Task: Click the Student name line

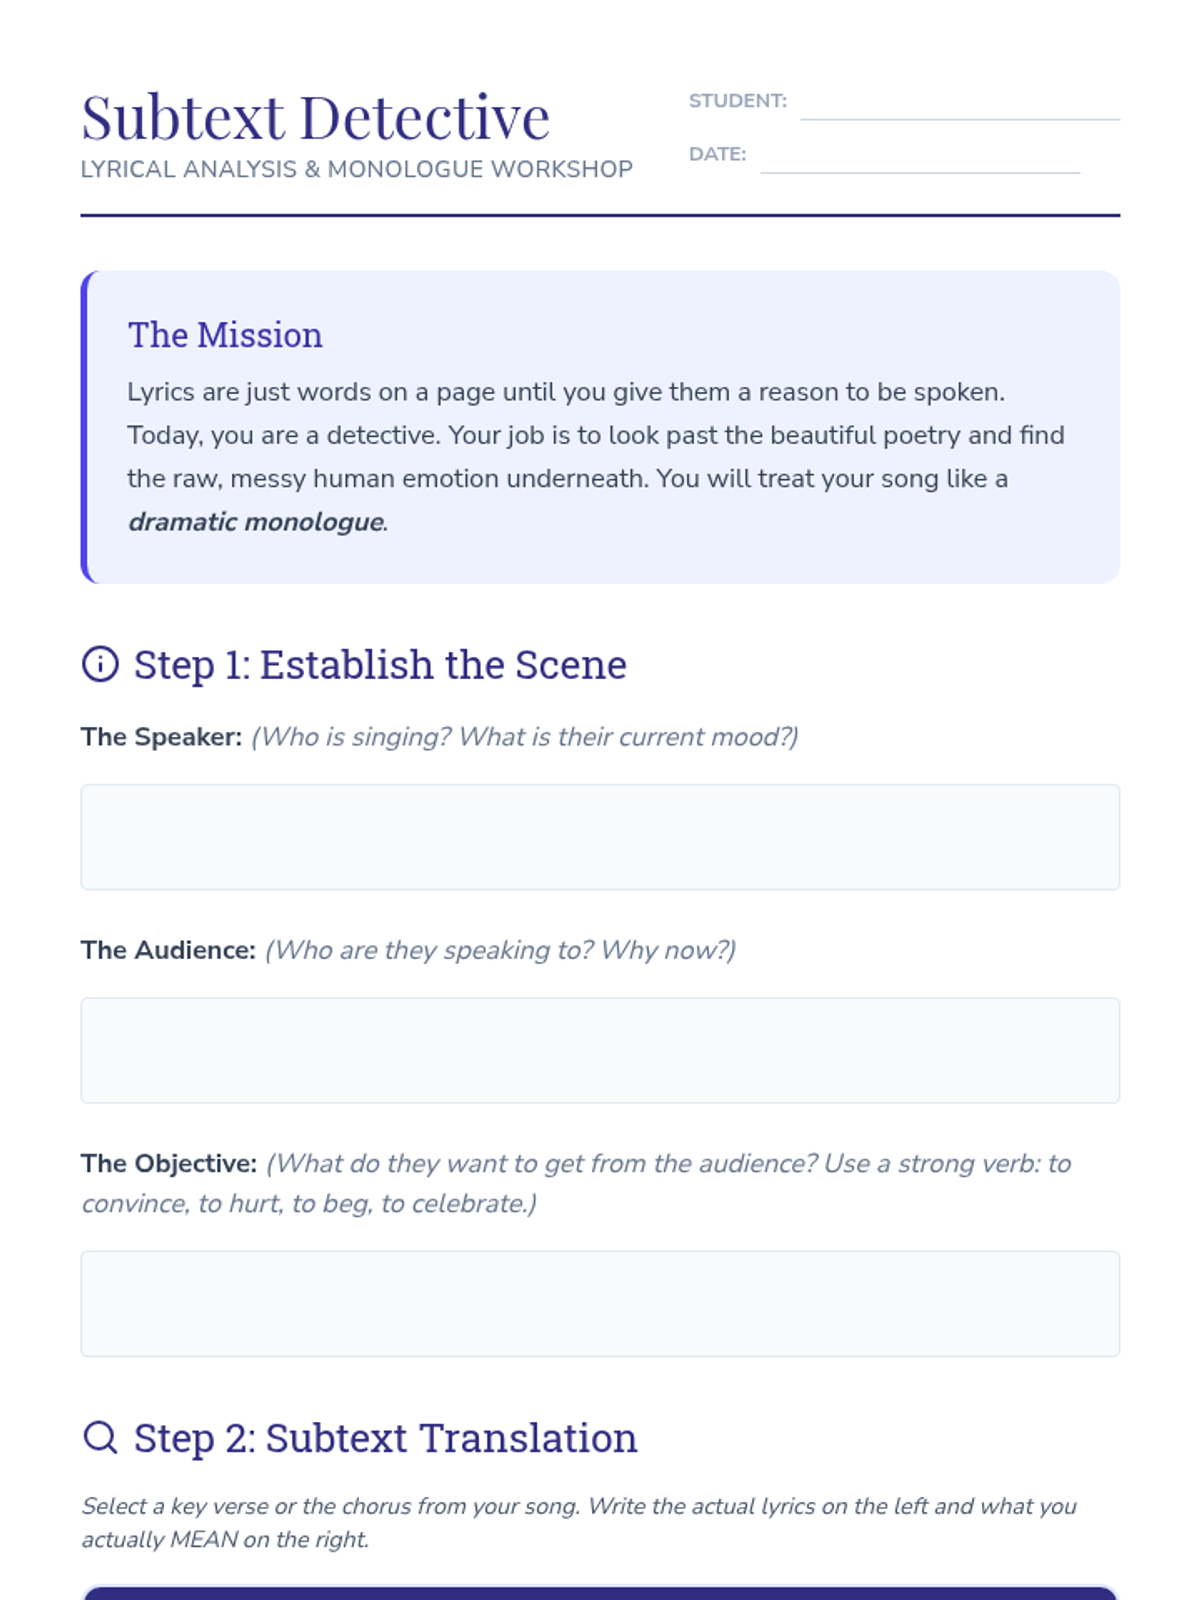Action: [959, 108]
